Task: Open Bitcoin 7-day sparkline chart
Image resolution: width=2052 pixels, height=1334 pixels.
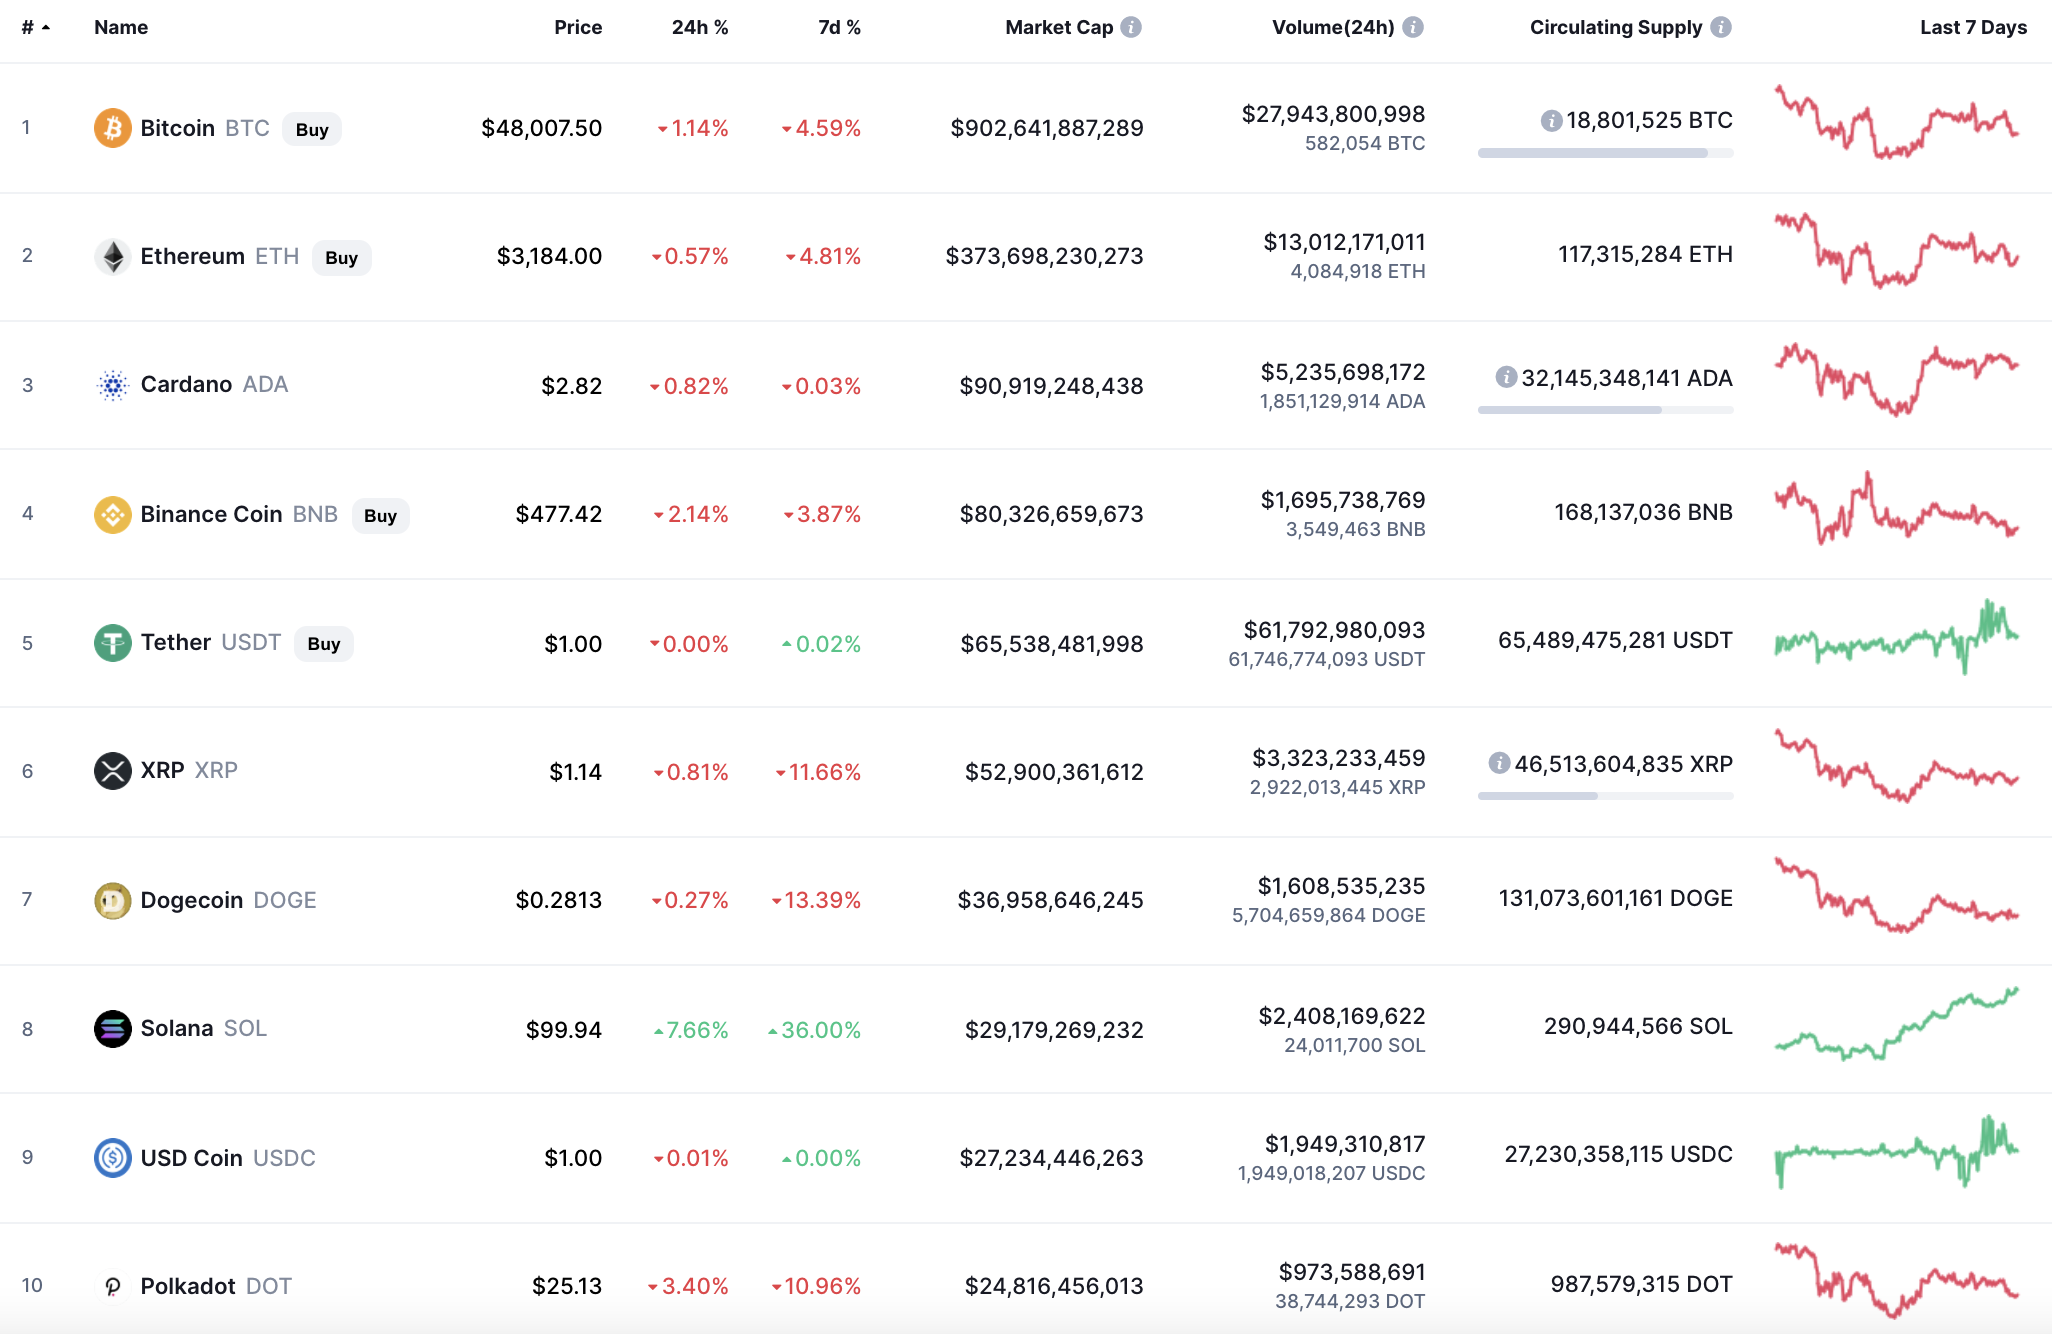Action: pyautogui.click(x=1897, y=122)
